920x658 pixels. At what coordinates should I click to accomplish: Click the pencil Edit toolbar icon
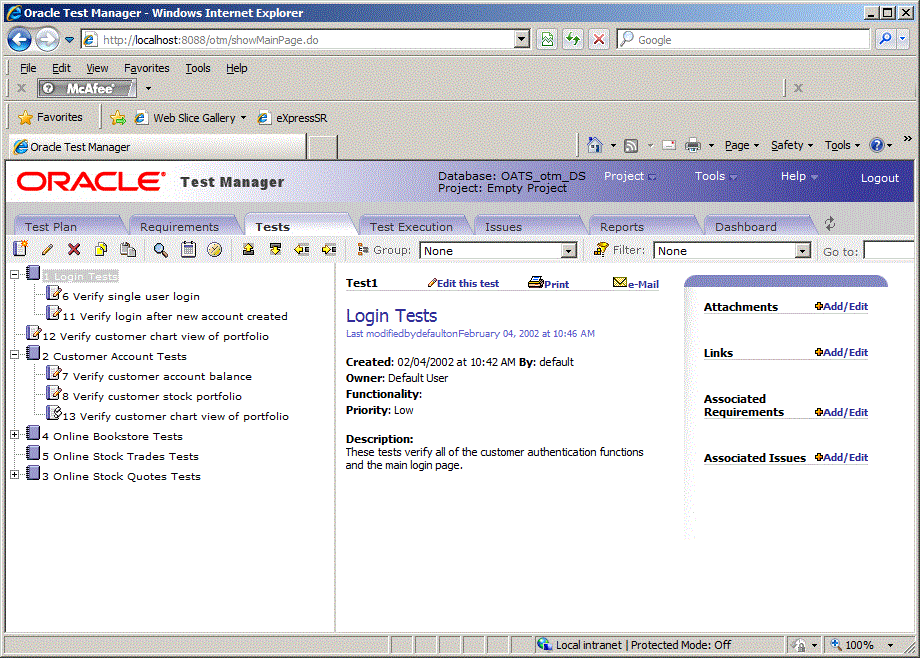(x=48, y=249)
